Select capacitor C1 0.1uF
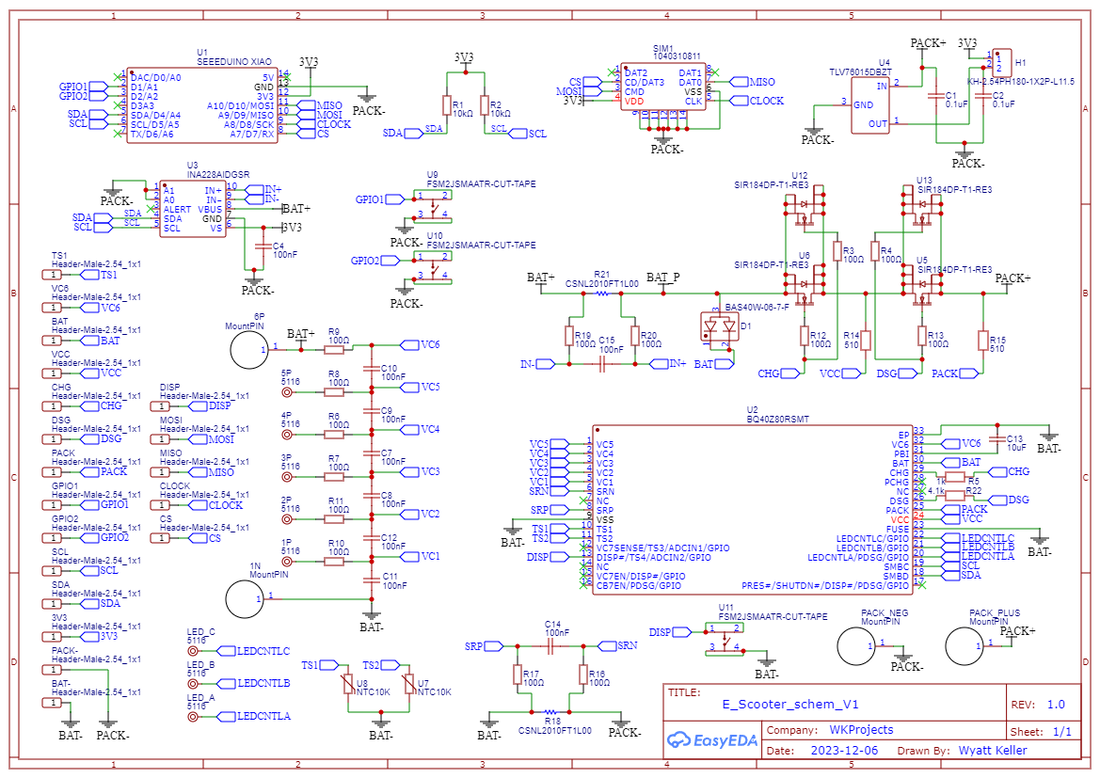This screenshot has width=1100, height=778. pos(936,98)
